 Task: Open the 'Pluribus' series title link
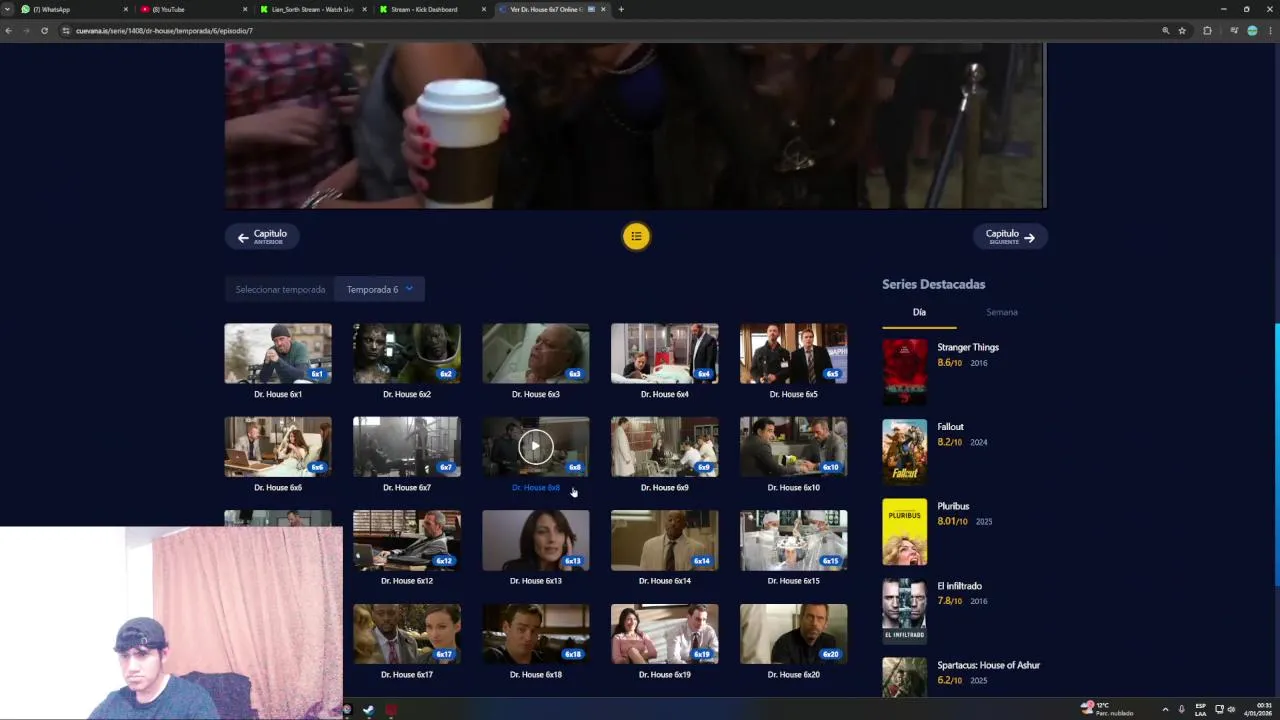pos(953,506)
